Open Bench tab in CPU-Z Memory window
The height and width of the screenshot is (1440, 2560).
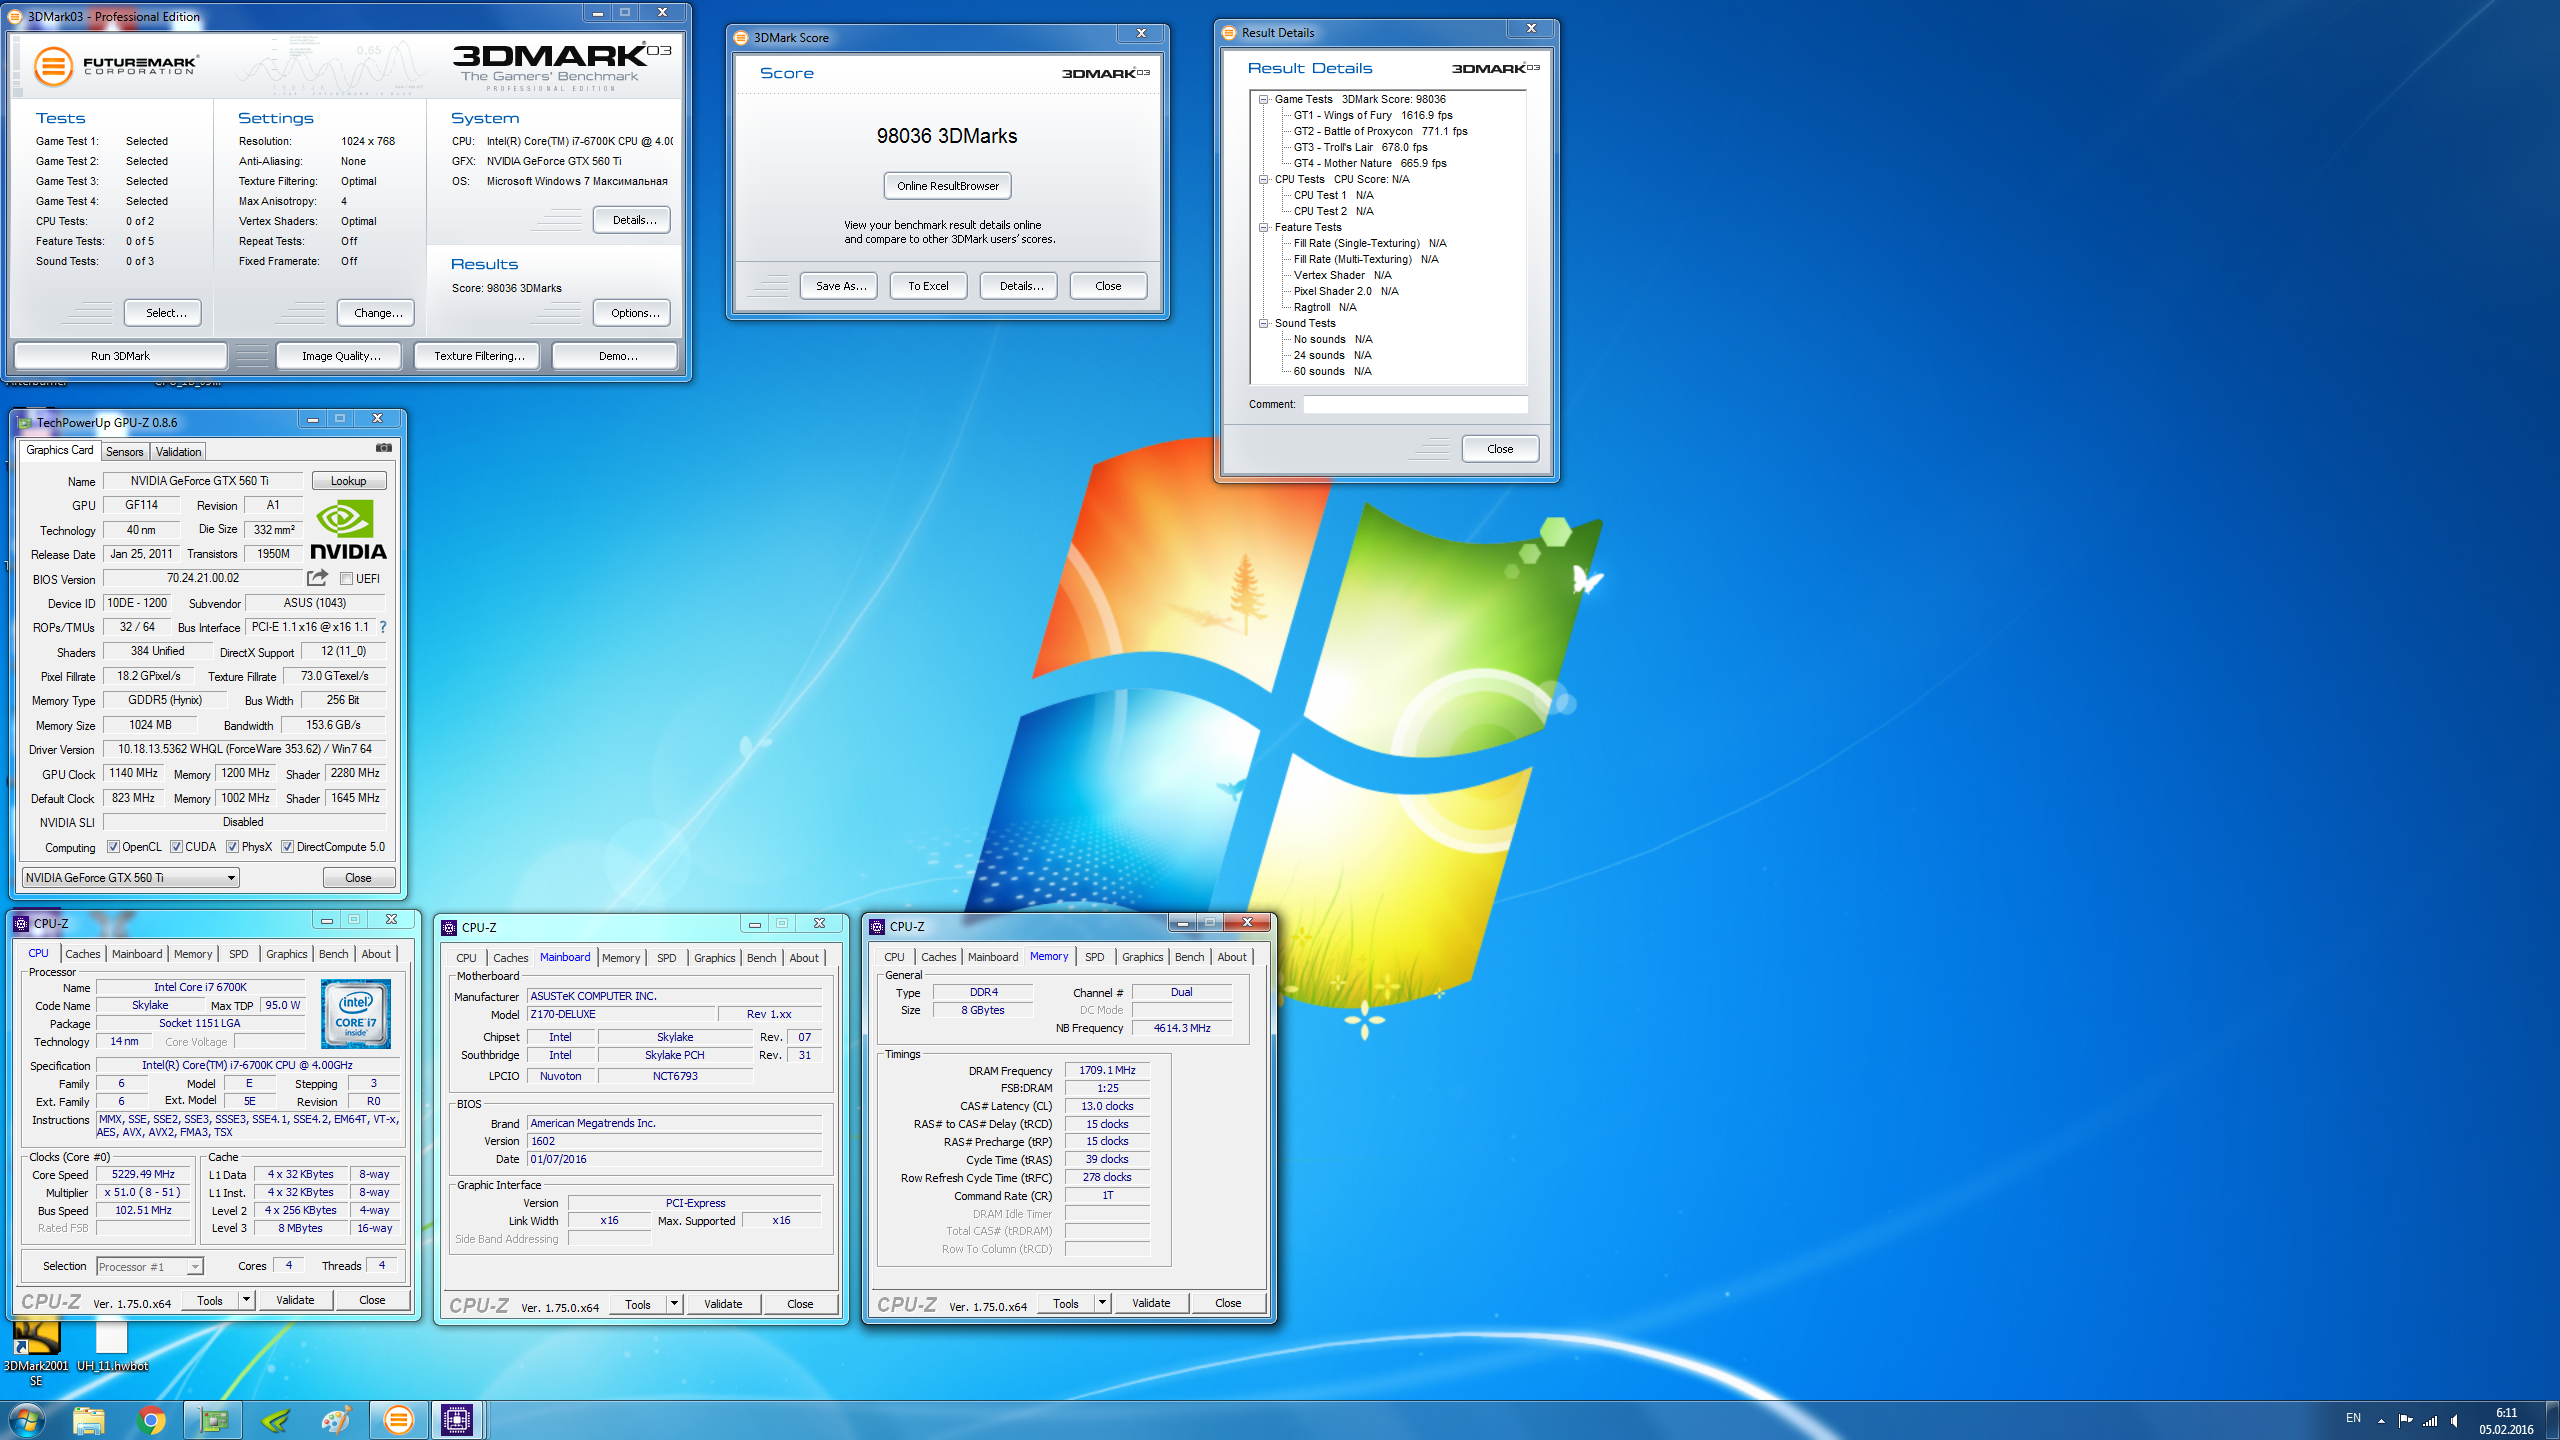[x=1189, y=957]
